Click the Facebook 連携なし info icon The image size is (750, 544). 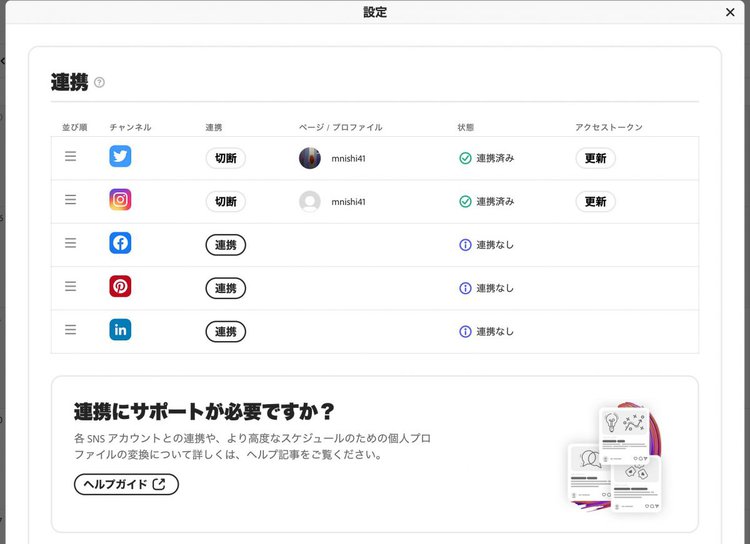[465, 245]
